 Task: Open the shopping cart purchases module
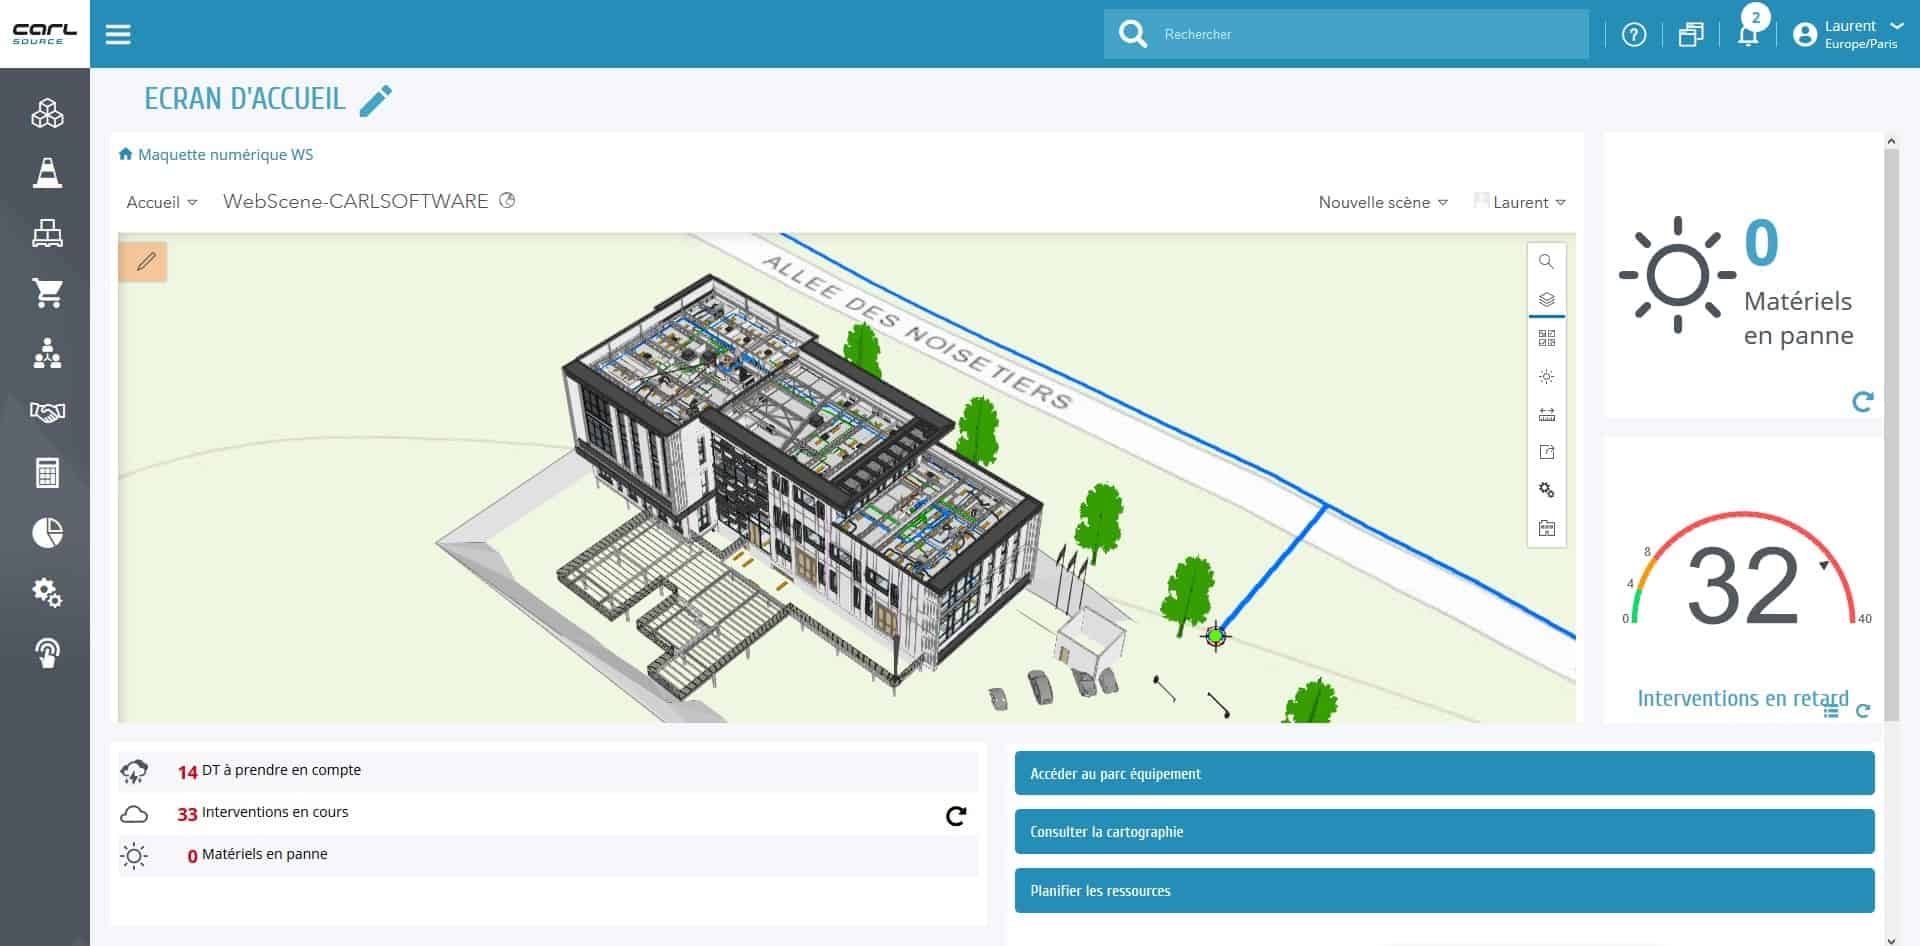tap(47, 293)
